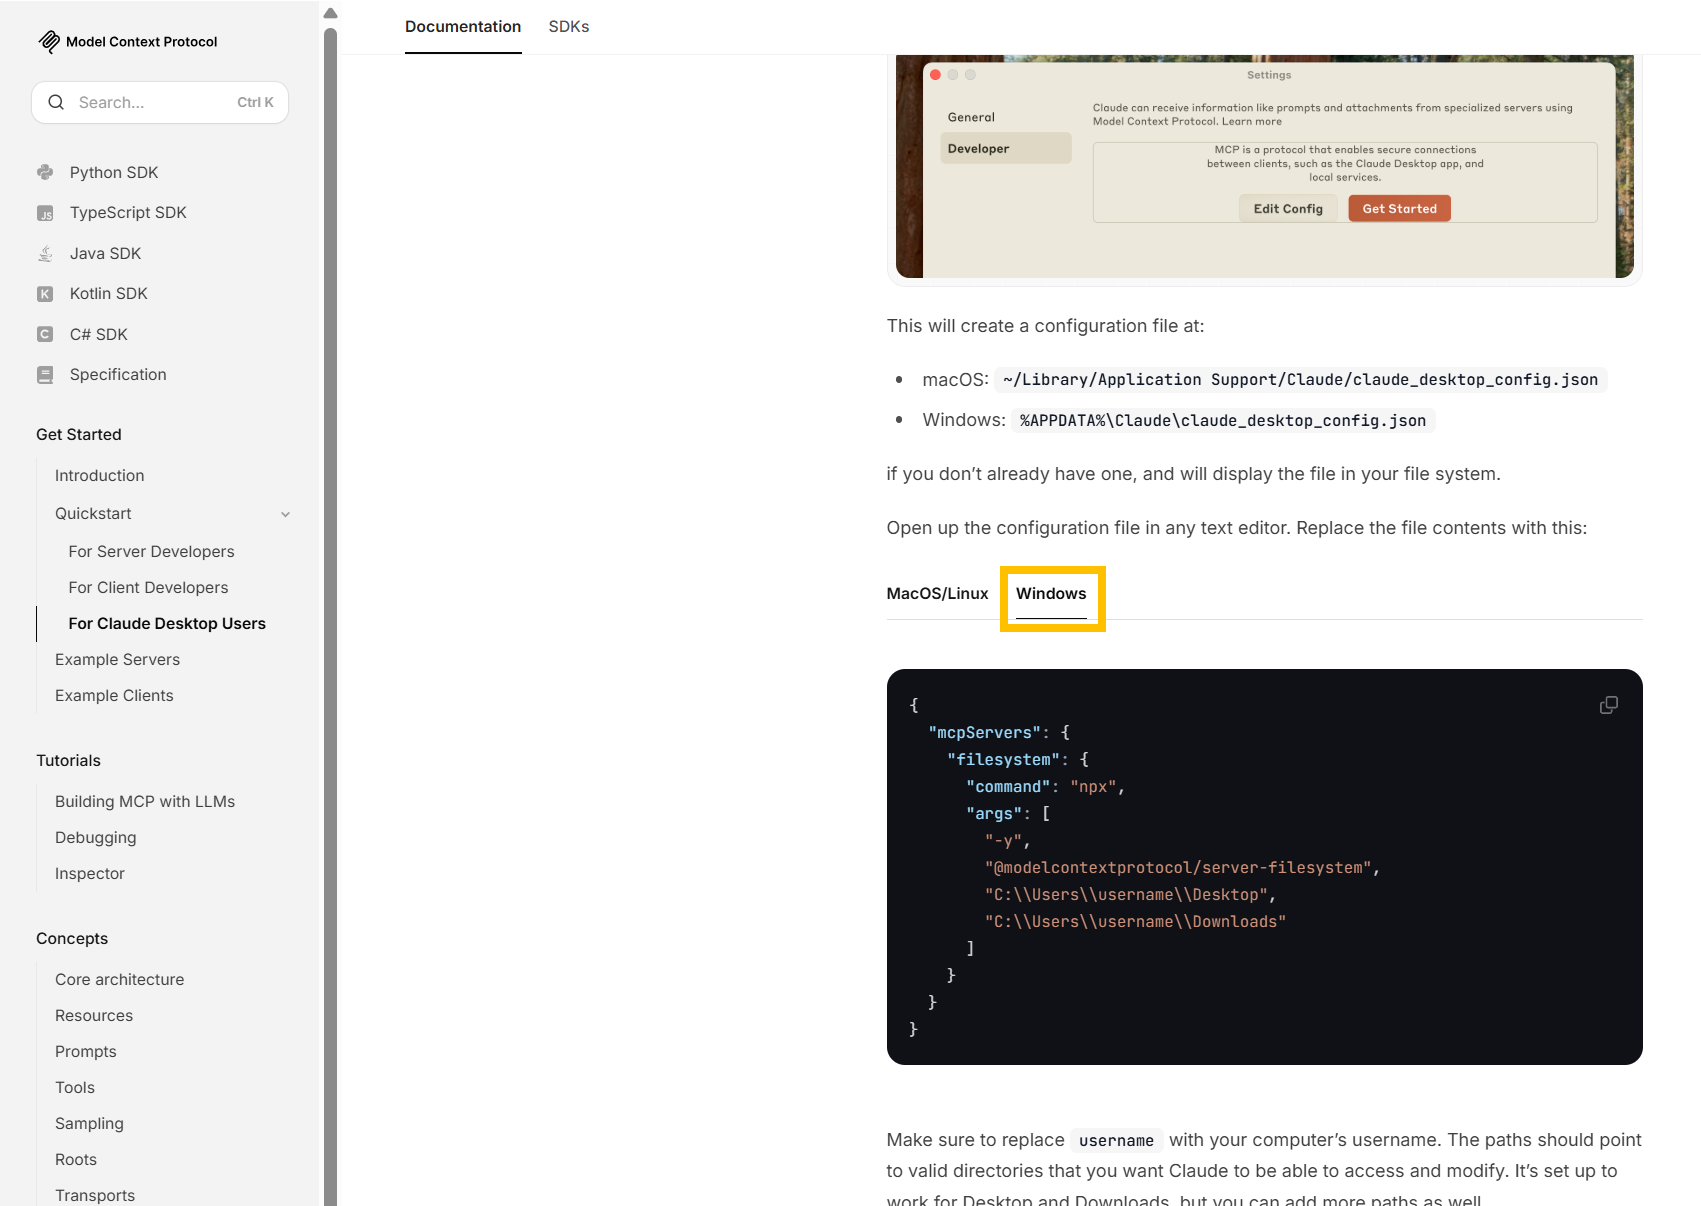Click the Desktop path in code

pyautogui.click(x=1126, y=895)
